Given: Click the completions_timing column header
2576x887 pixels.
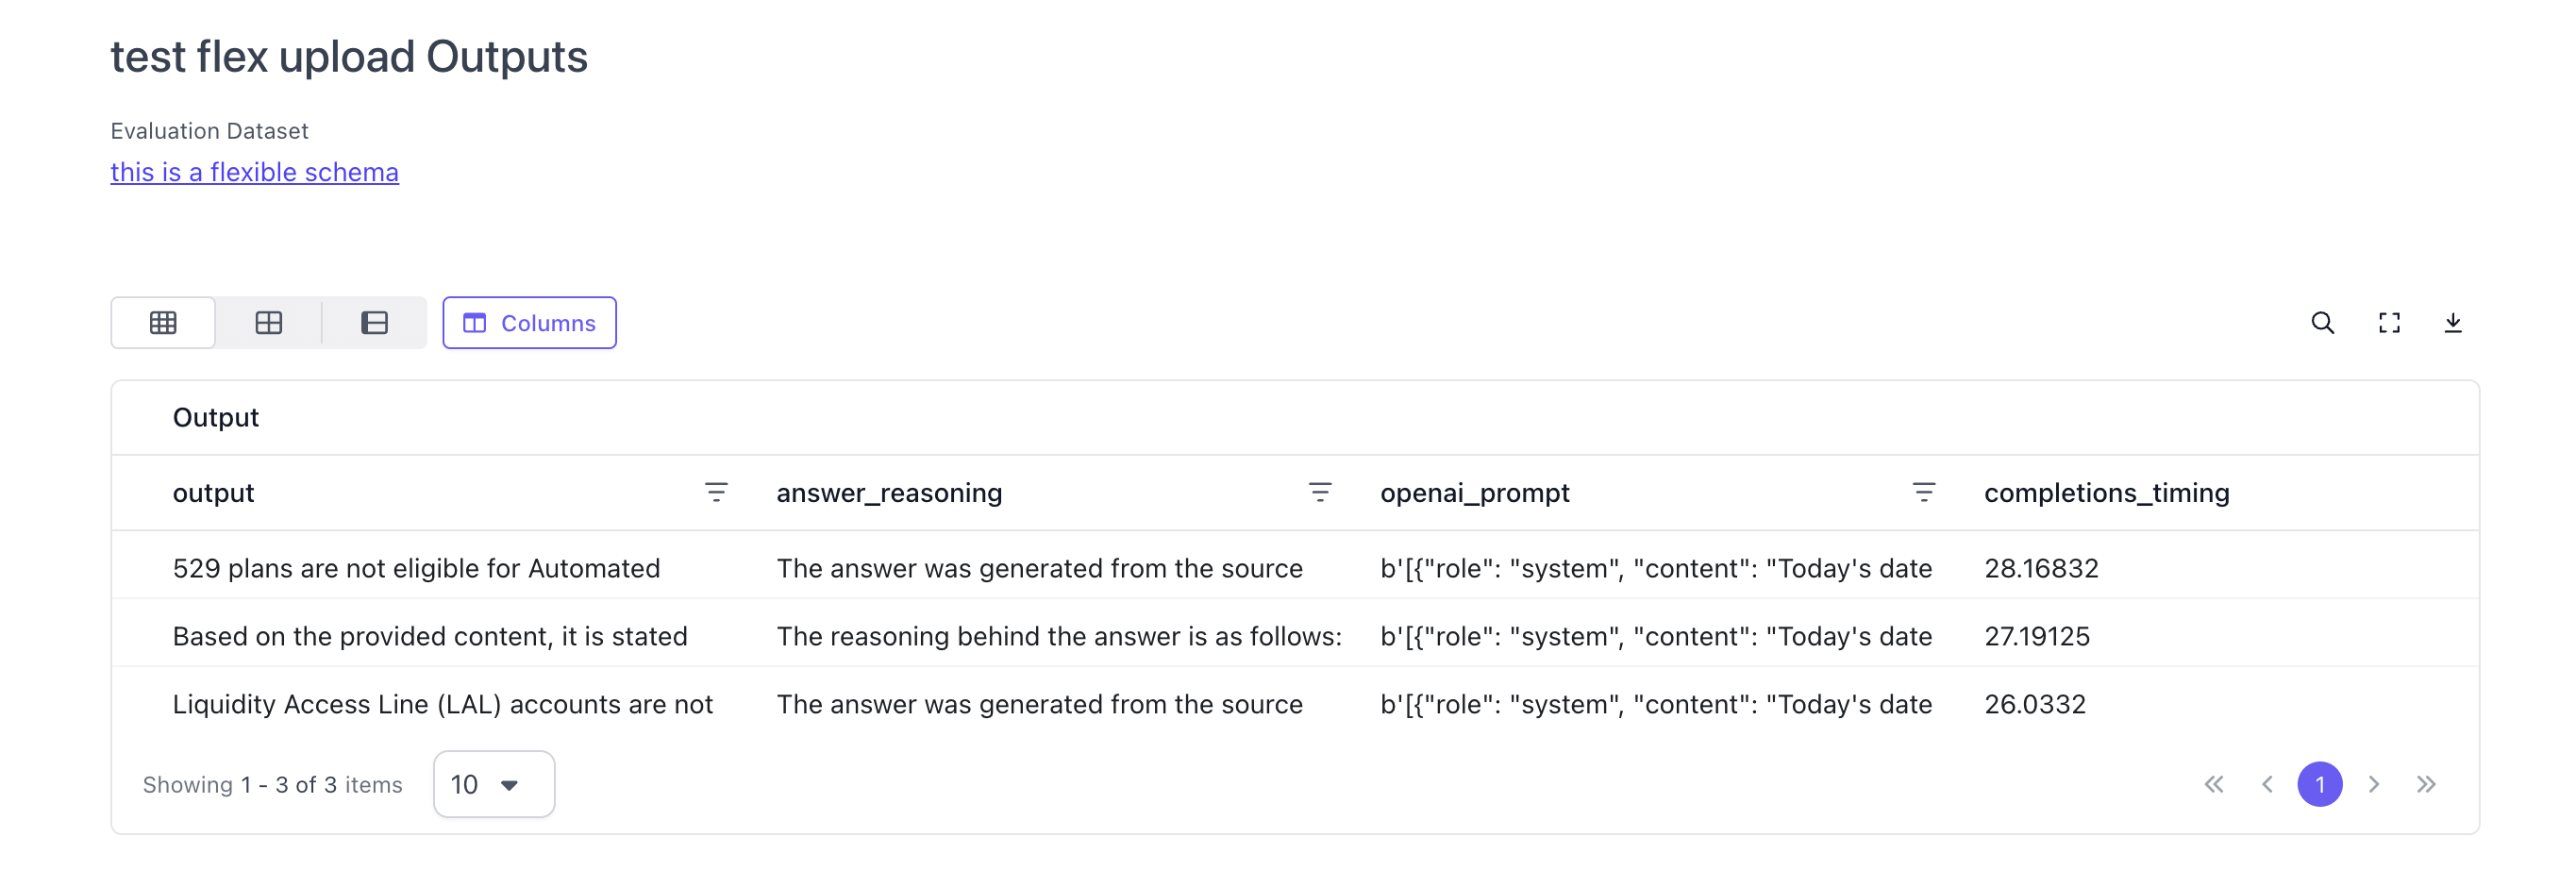Looking at the screenshot, I should (x=2106, y=493).
